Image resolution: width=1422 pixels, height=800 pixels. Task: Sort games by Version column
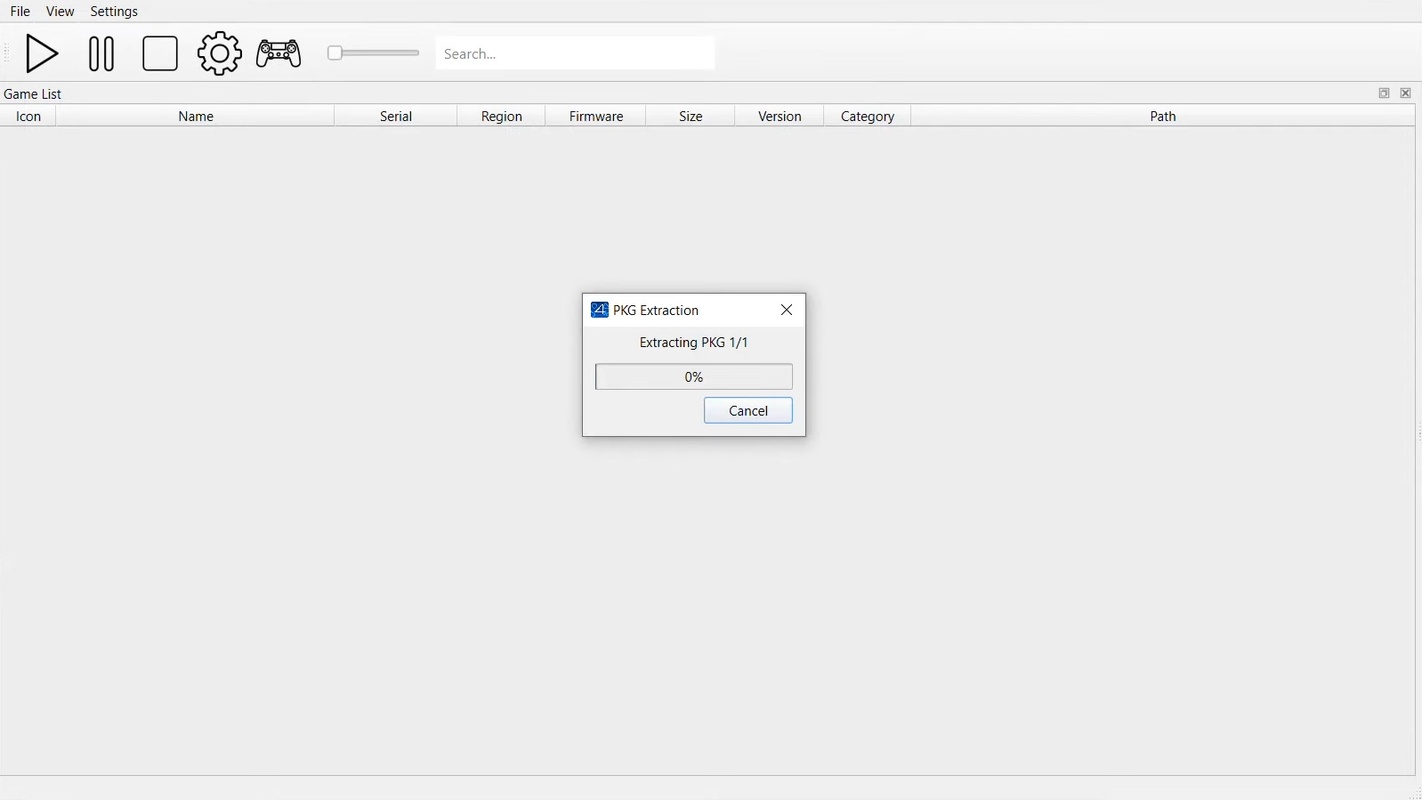pos(779,116)
